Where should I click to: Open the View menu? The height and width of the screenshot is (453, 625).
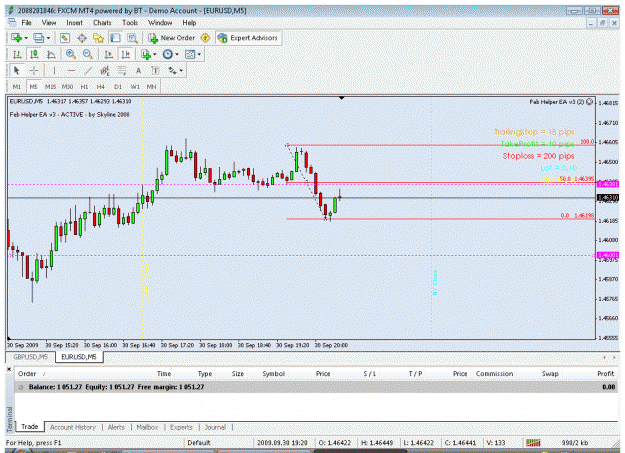click(x=49, y=23)
